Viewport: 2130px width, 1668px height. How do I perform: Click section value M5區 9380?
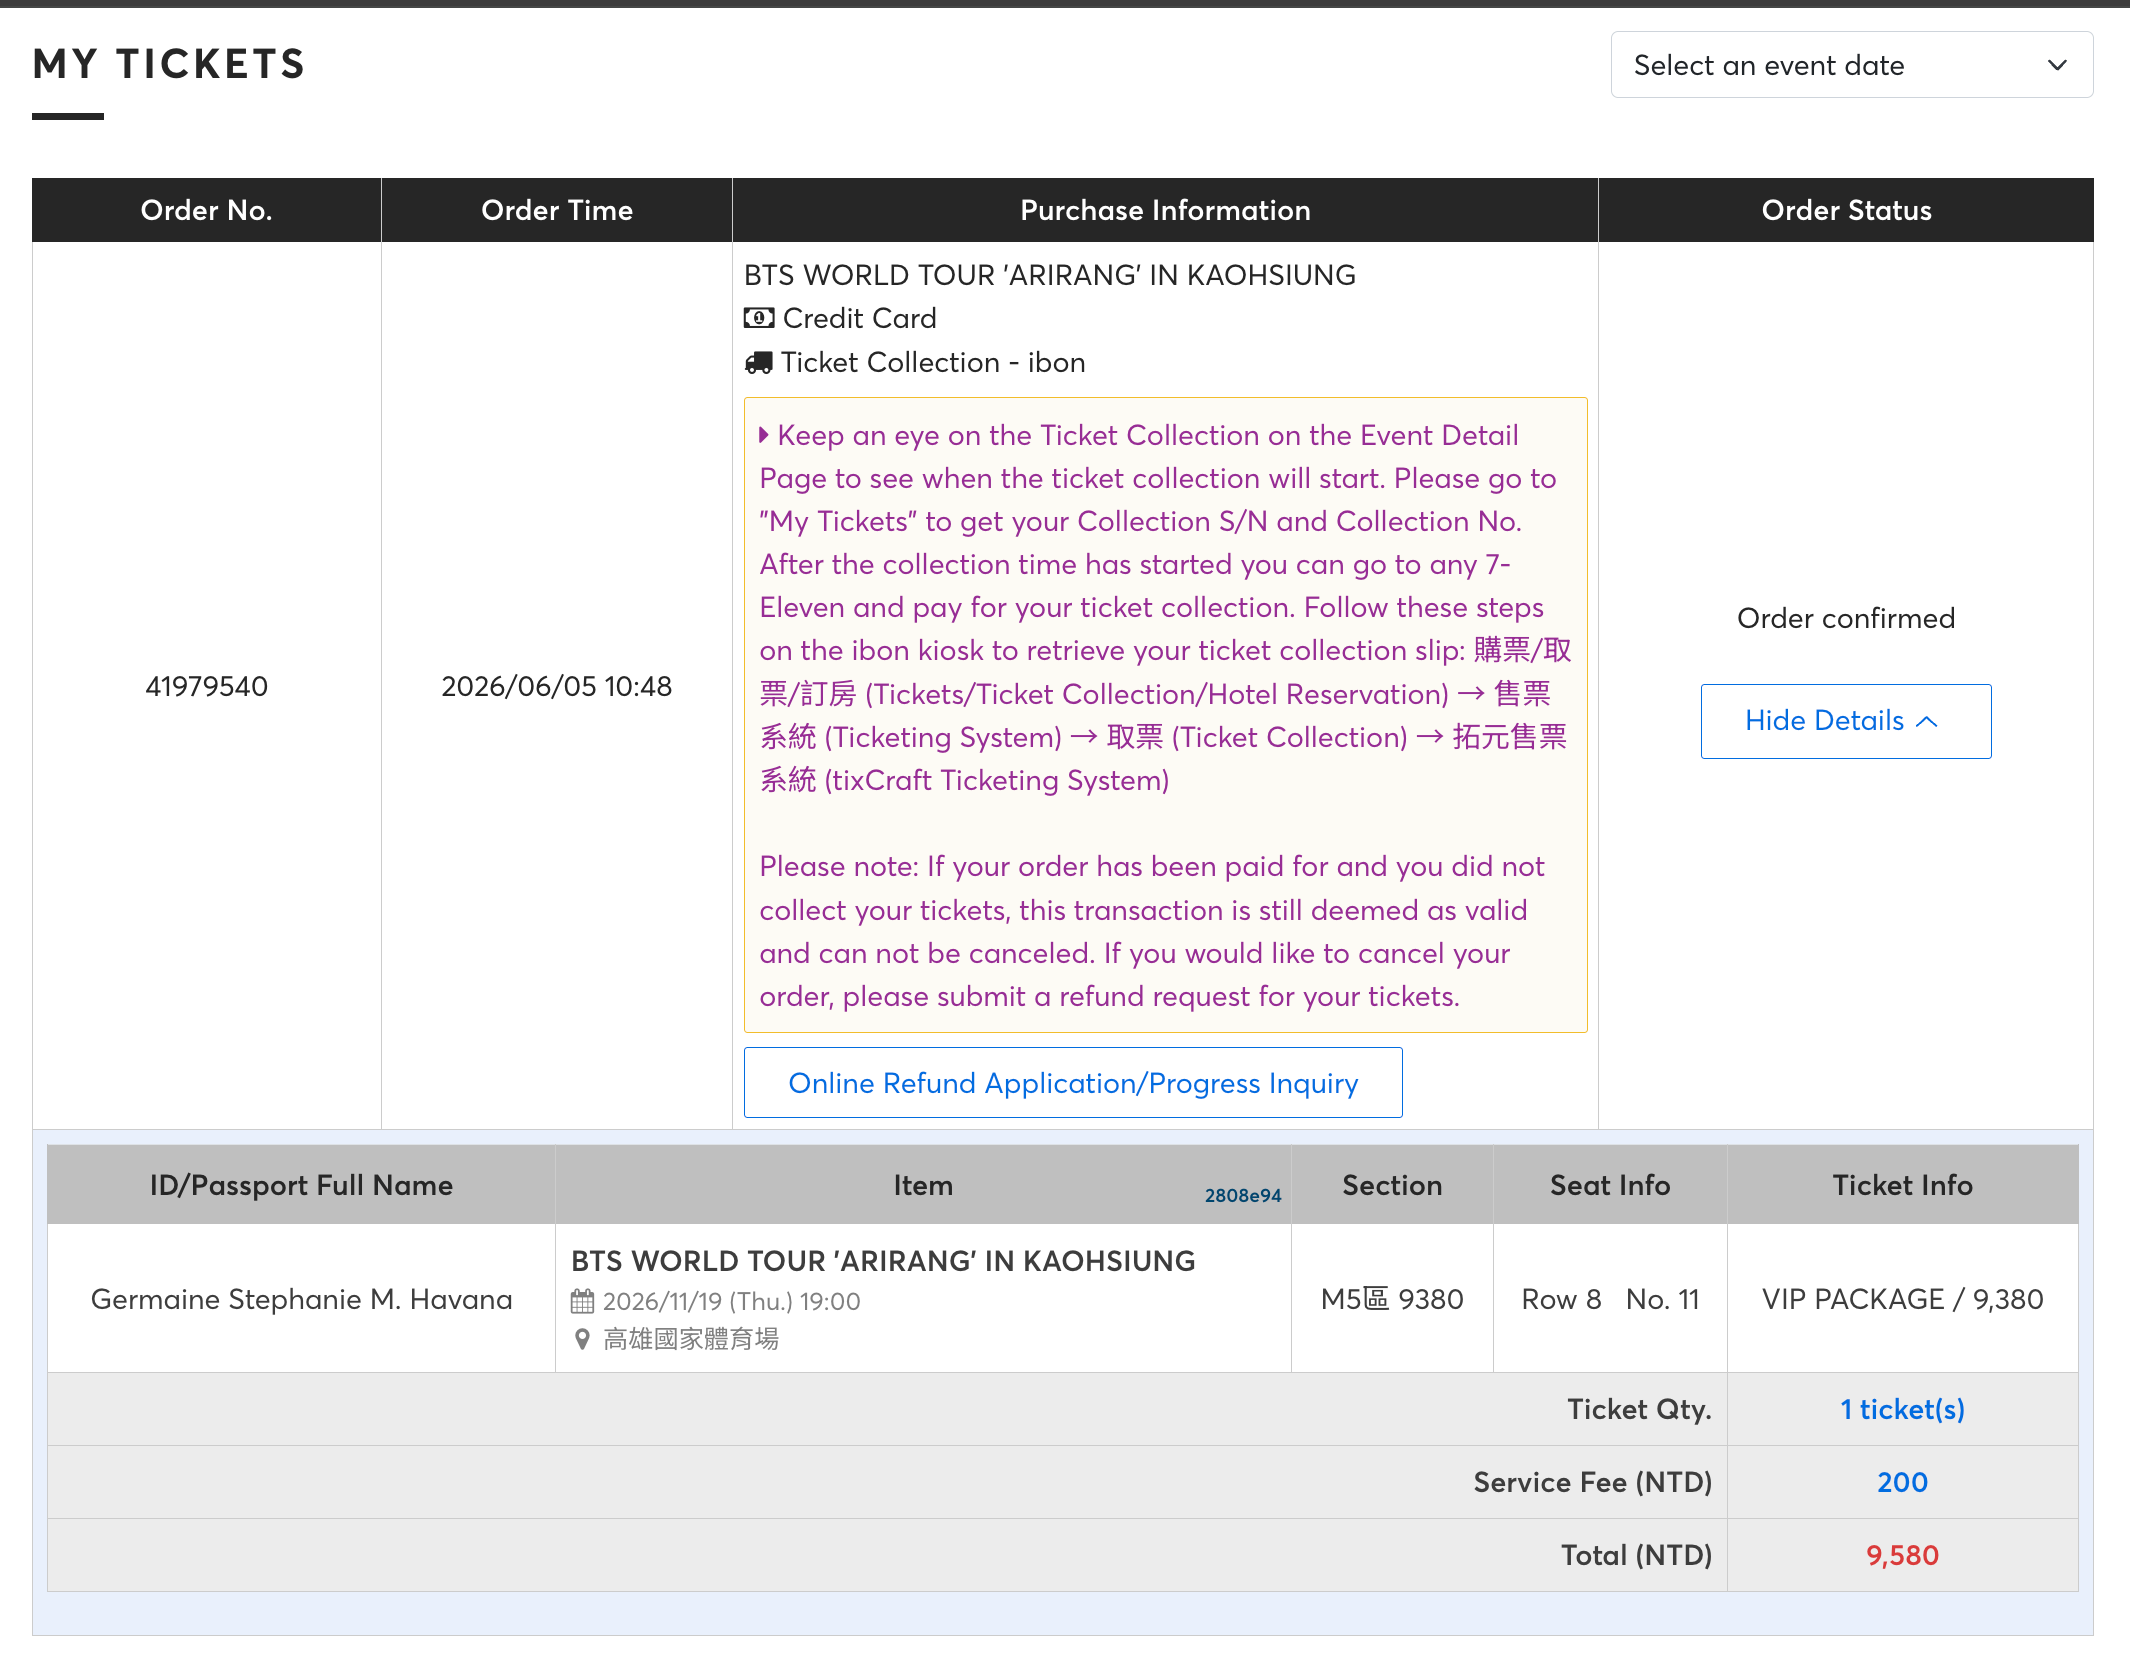point(1392,1299)
